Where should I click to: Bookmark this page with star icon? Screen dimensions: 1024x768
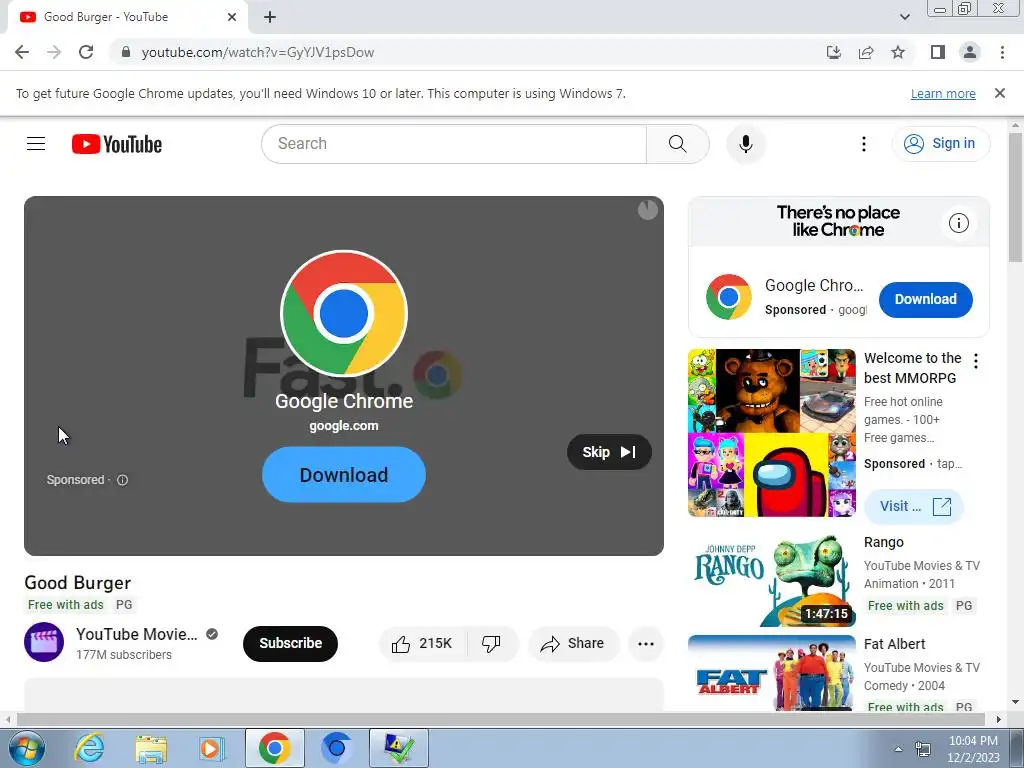coord(898,52)
